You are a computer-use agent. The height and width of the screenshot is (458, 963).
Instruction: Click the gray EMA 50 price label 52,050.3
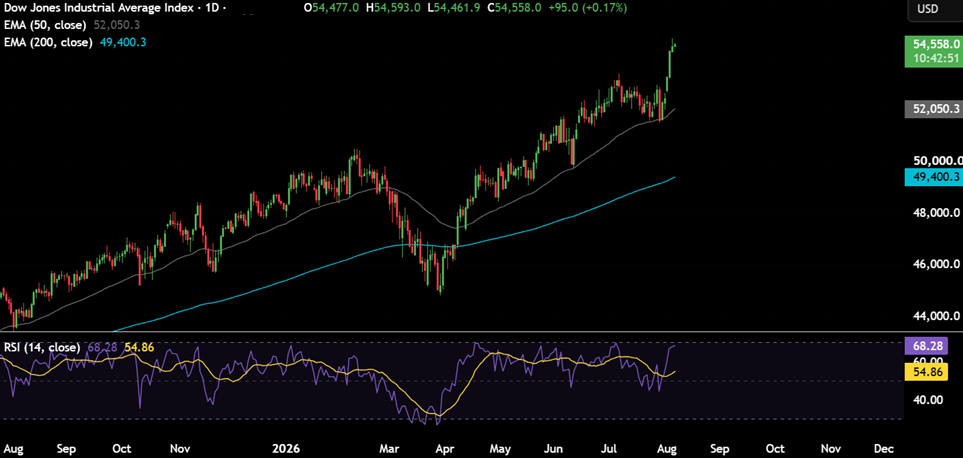(x=936, y=109)
